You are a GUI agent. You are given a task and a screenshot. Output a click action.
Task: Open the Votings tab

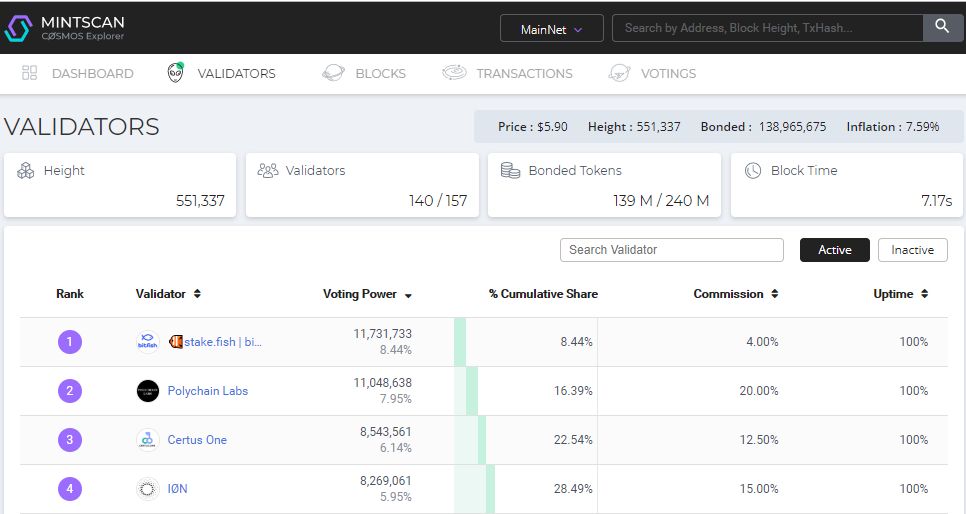[x=668, y=73]
